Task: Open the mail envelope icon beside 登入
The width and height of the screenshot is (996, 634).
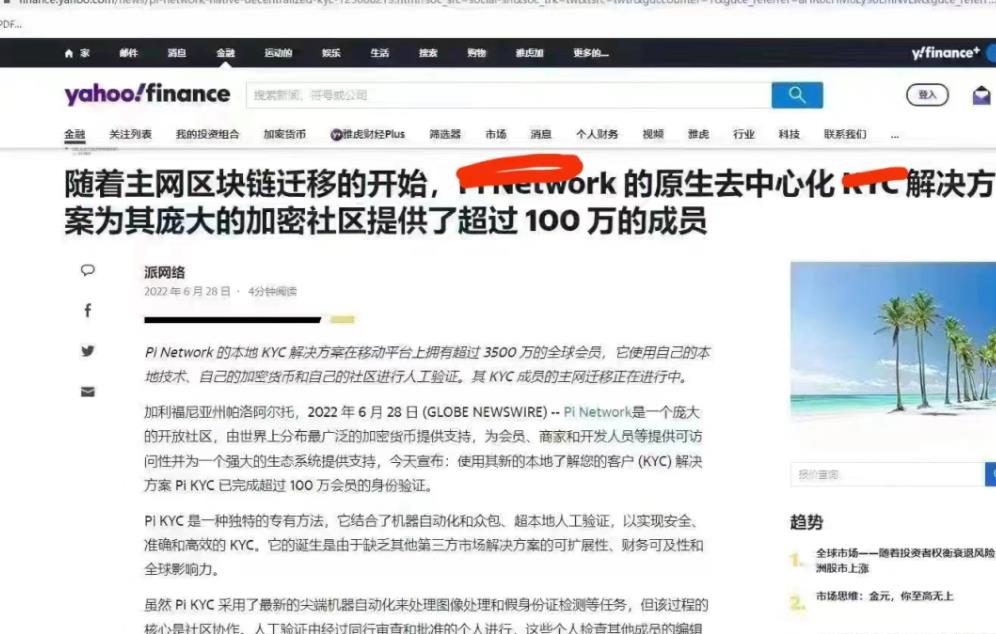Action: coord(981,95)
